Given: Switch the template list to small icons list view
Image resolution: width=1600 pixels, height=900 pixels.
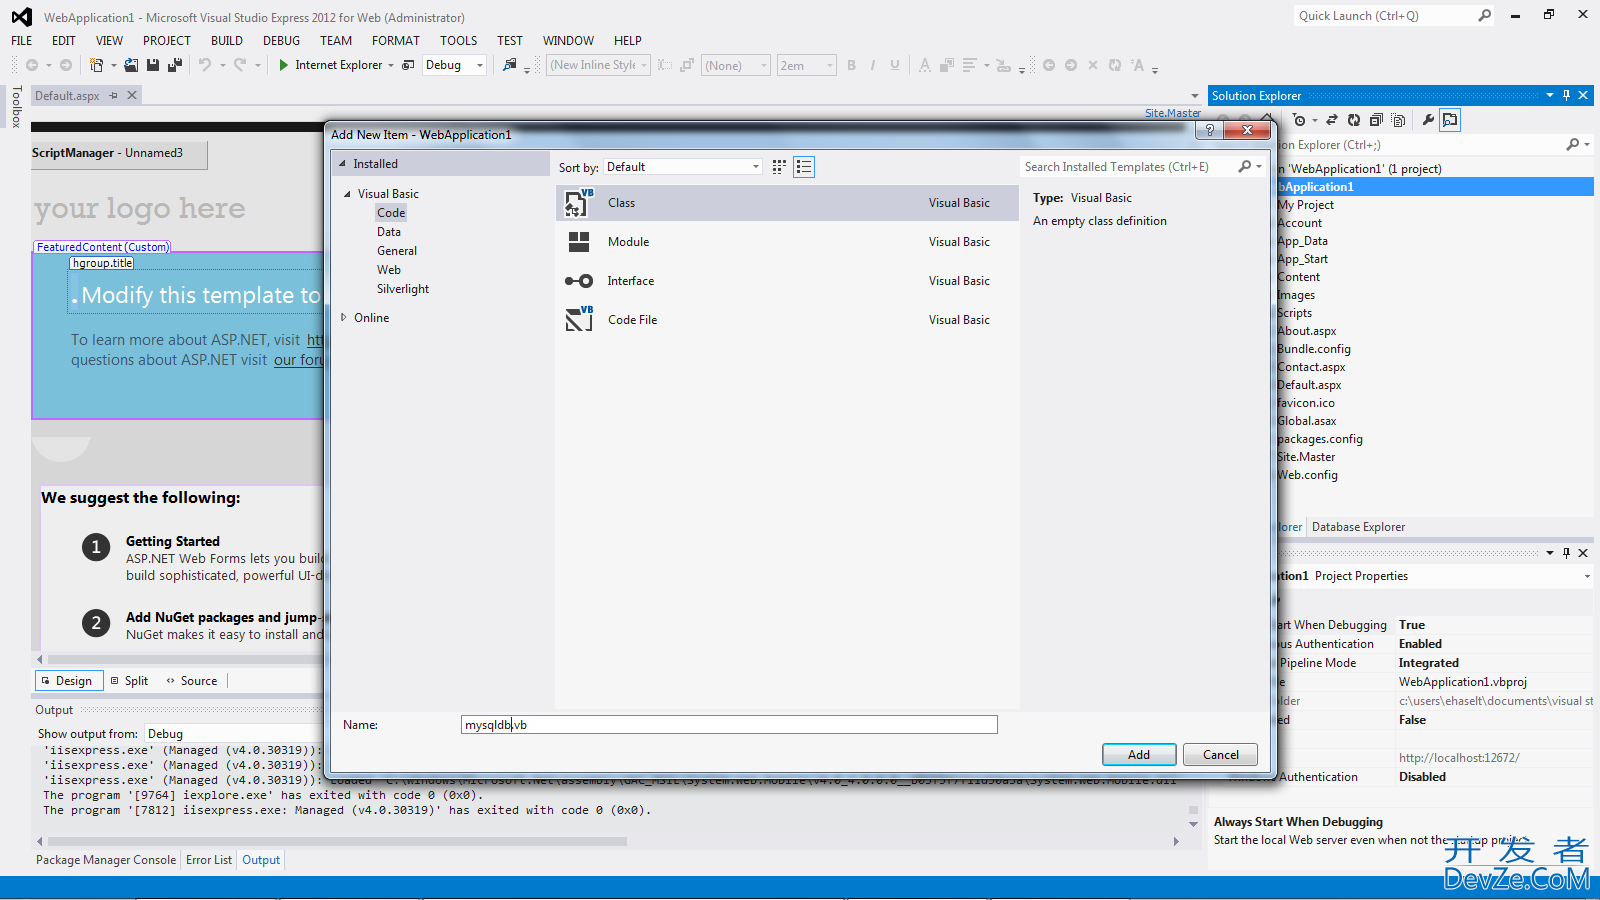Looking at the screenshot, I should [x=804, y=167].
